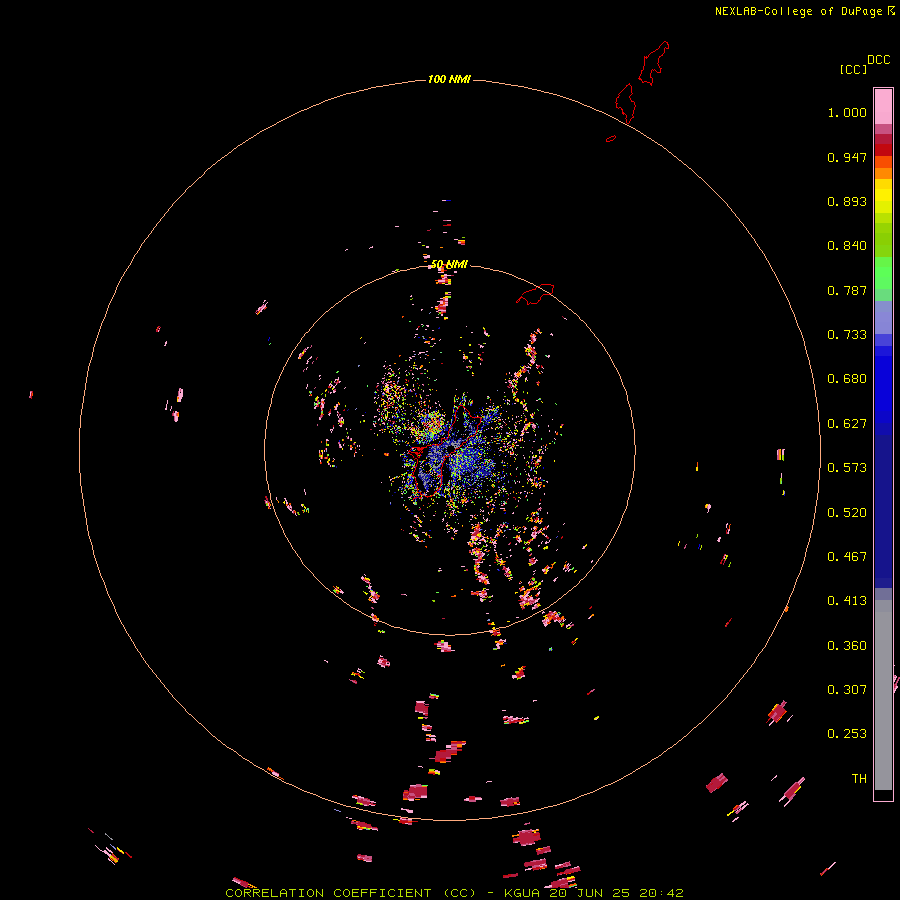Pick the red swatch on color bar
Image resolution: width=900 pixels, height=900 pixels.
883,150
